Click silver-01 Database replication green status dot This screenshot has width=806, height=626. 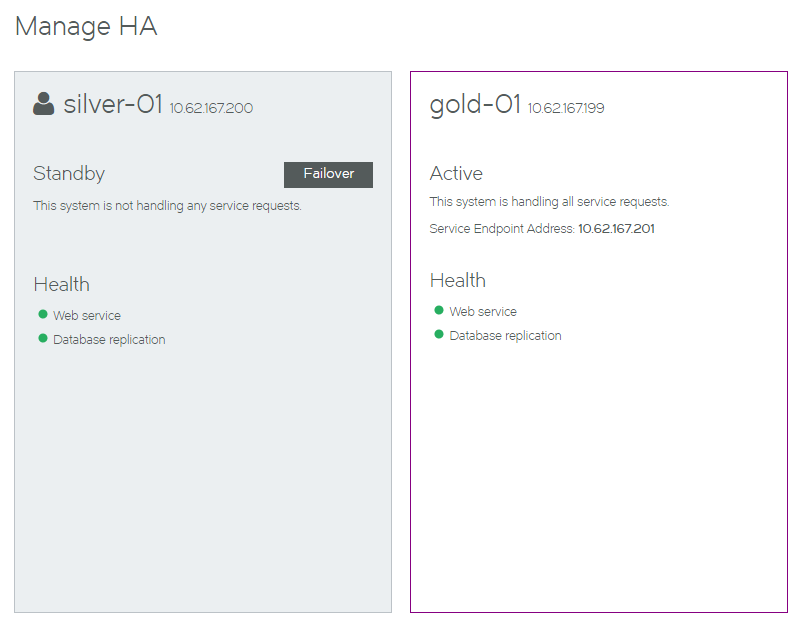click(x=43, y=338)
